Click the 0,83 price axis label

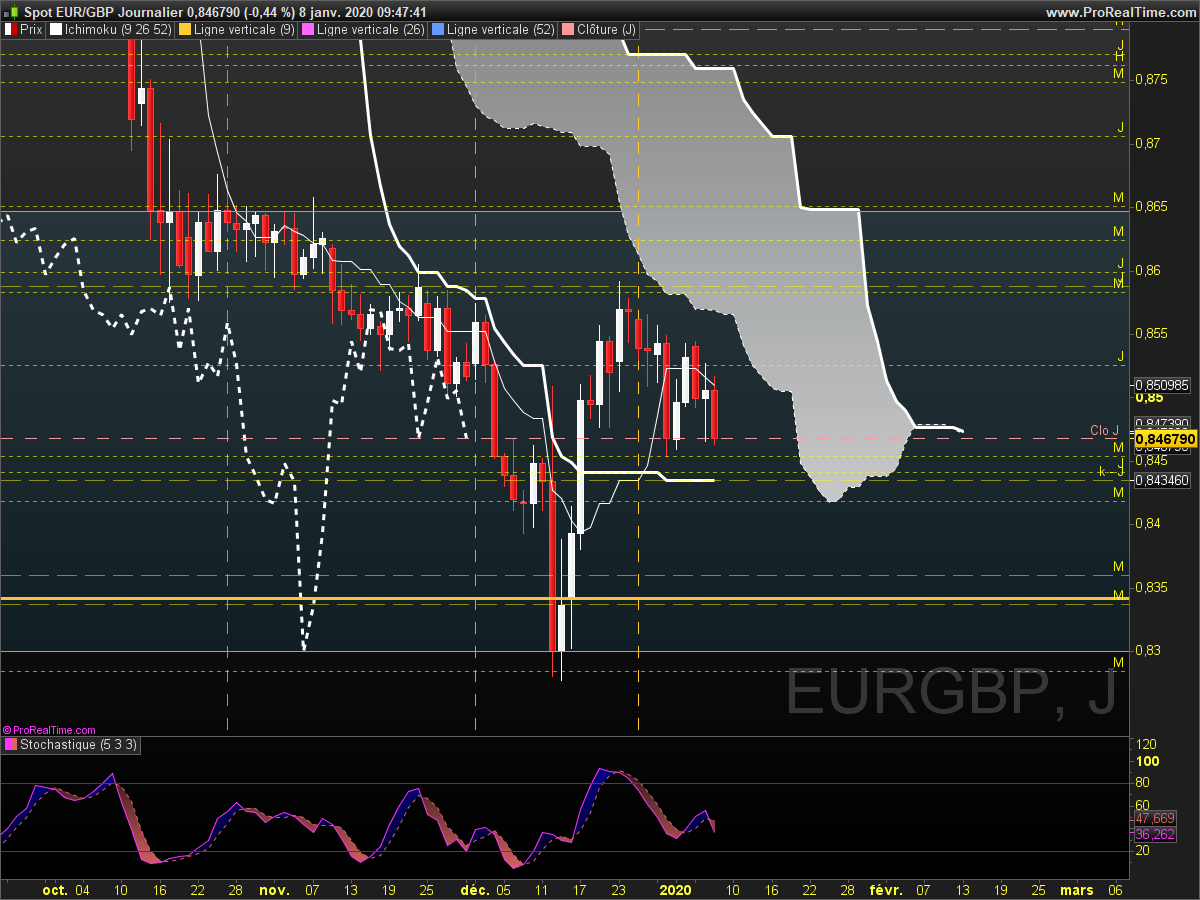[x=1147, y=650]
